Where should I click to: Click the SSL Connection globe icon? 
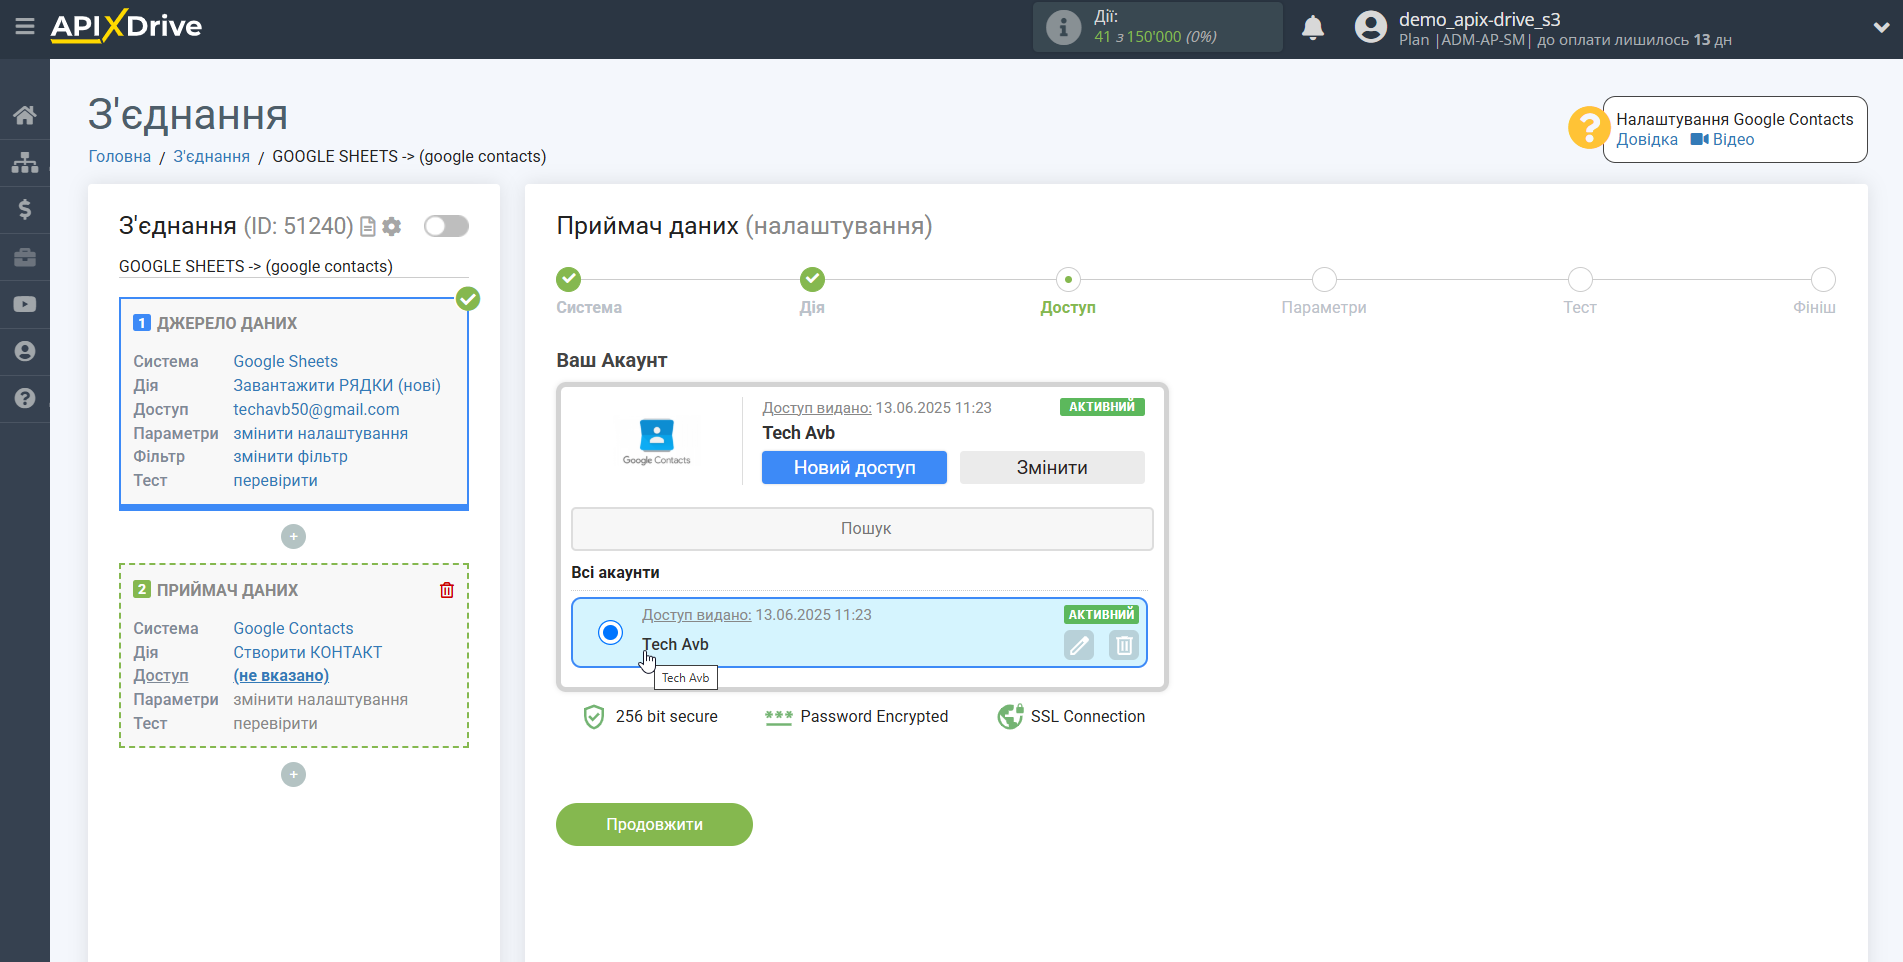(x=1010, y=717)
